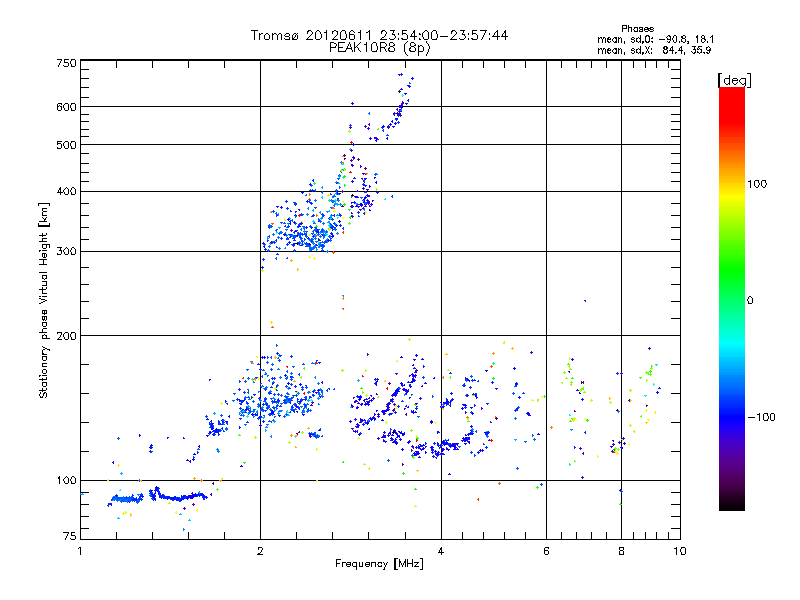Click the y-axis label "75"
800x600 pixels.
[x=70, y=536]
